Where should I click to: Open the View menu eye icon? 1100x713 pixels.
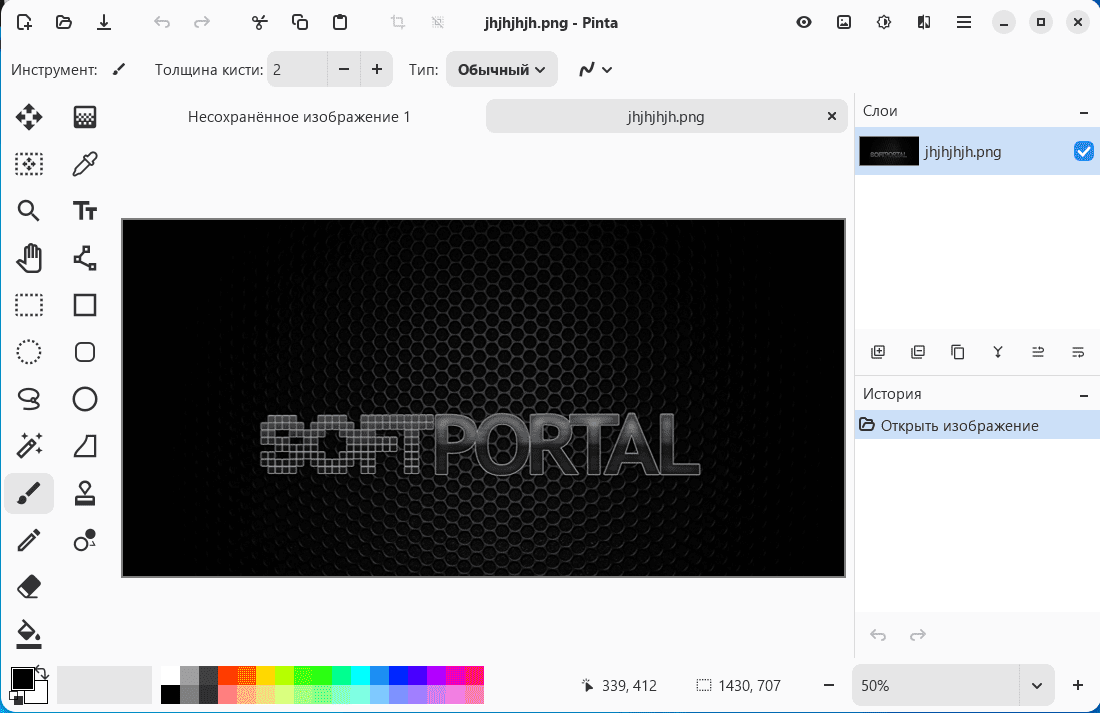coord(804,22)
